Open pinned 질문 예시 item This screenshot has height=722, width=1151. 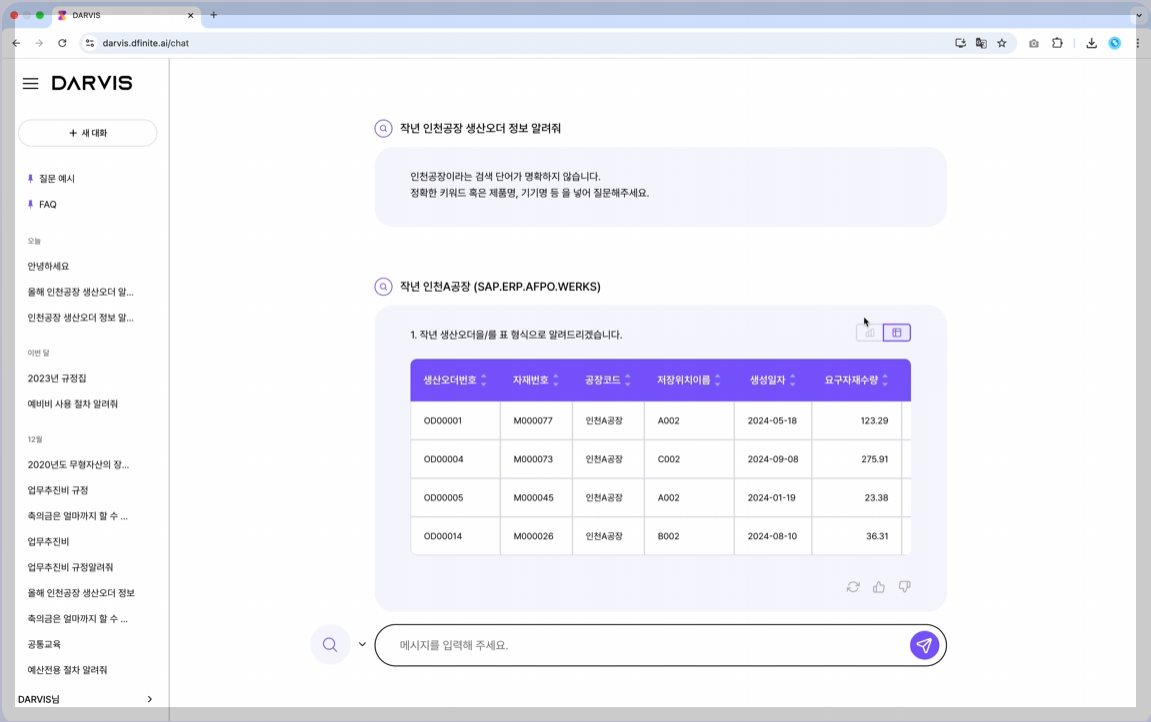[x=57, y=178]
